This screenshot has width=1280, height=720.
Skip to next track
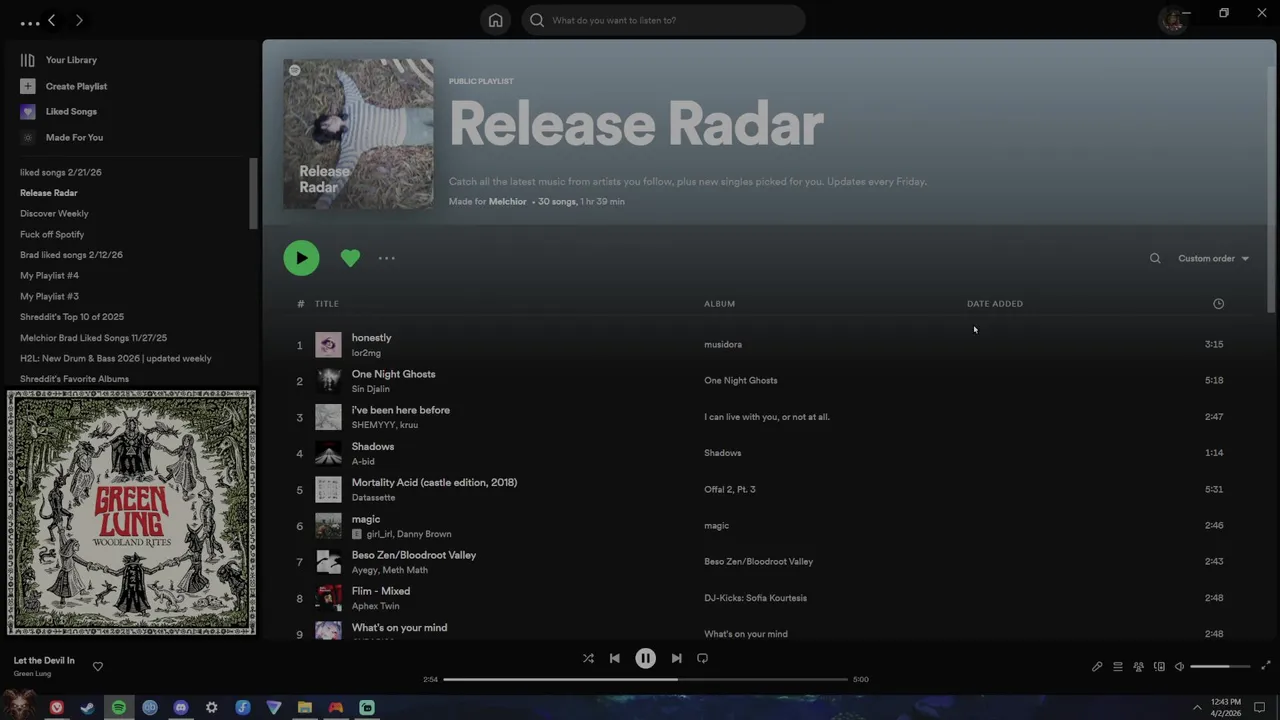[676, 658]
